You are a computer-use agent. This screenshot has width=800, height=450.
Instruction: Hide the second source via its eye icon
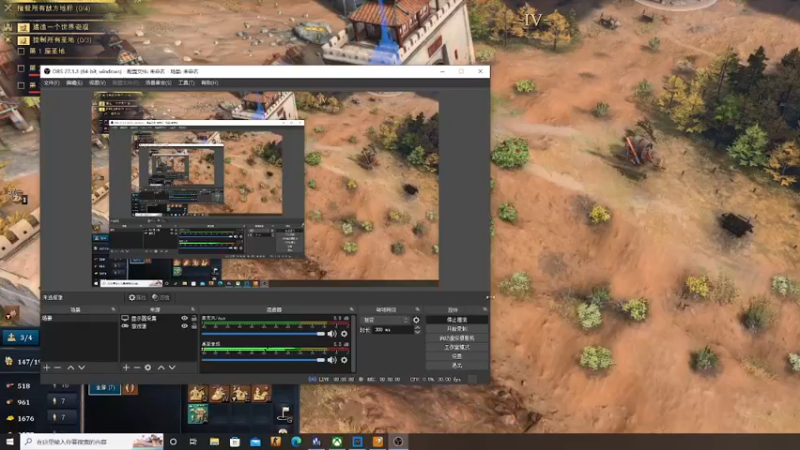184,326
